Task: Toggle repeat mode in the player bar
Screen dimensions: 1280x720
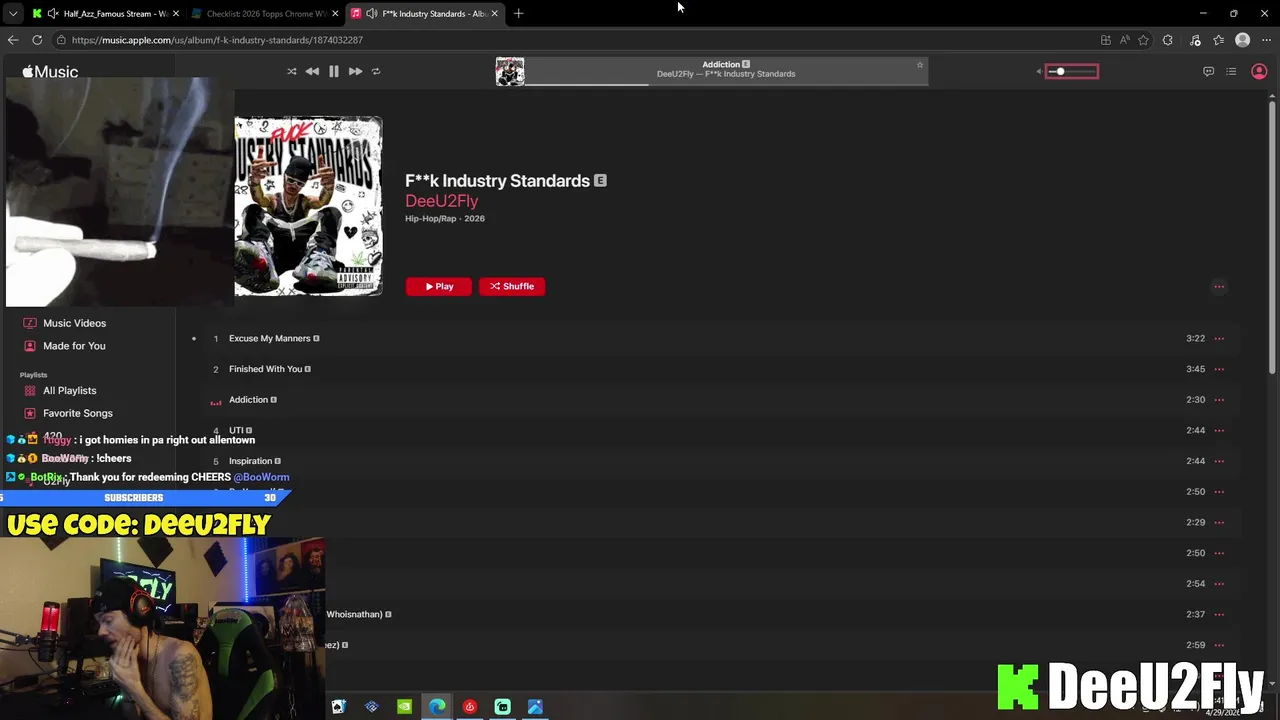Action: (376, 71)
